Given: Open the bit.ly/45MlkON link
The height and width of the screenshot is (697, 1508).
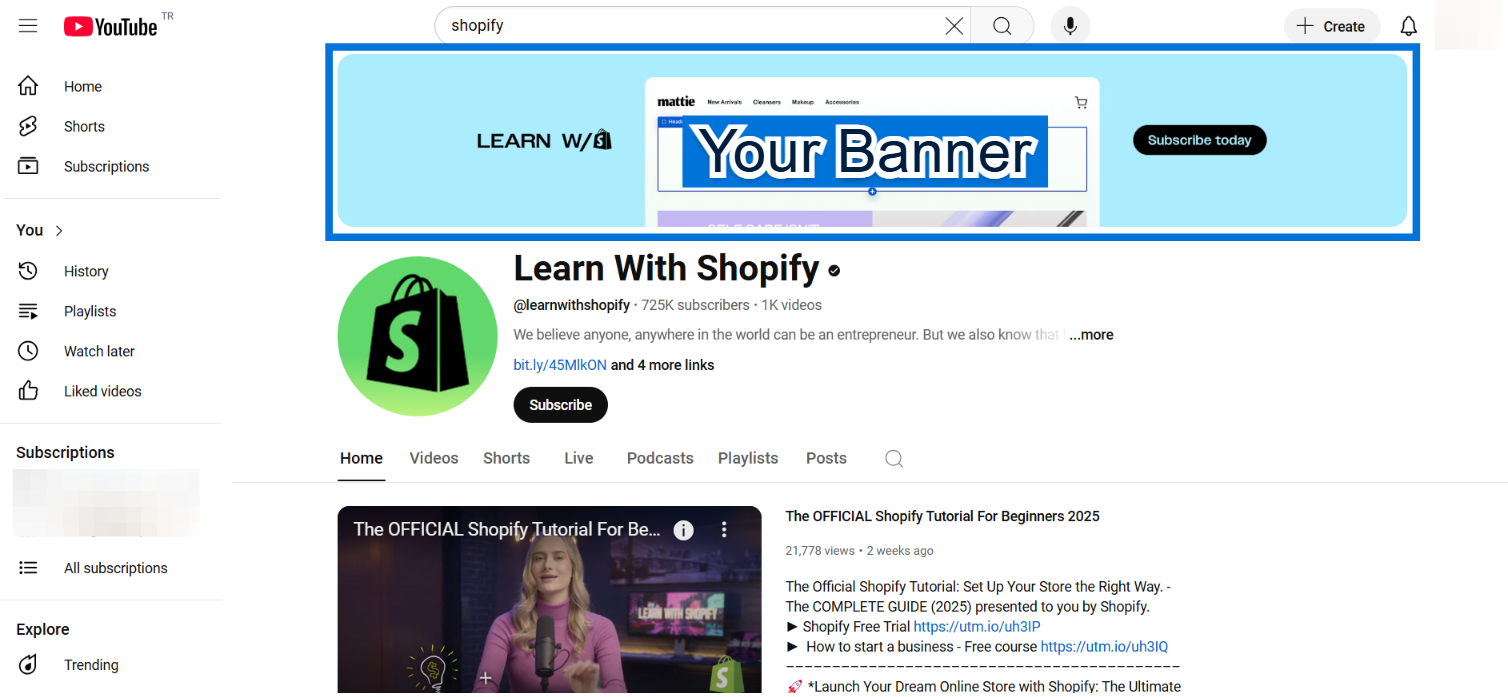Looking at the screenshot, I should pyautogui.click(x=560, y=365).
